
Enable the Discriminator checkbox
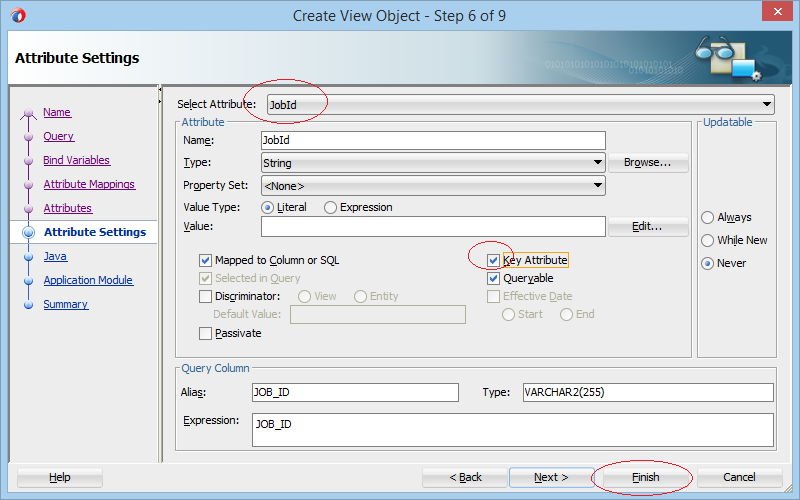tap(205, 296)
